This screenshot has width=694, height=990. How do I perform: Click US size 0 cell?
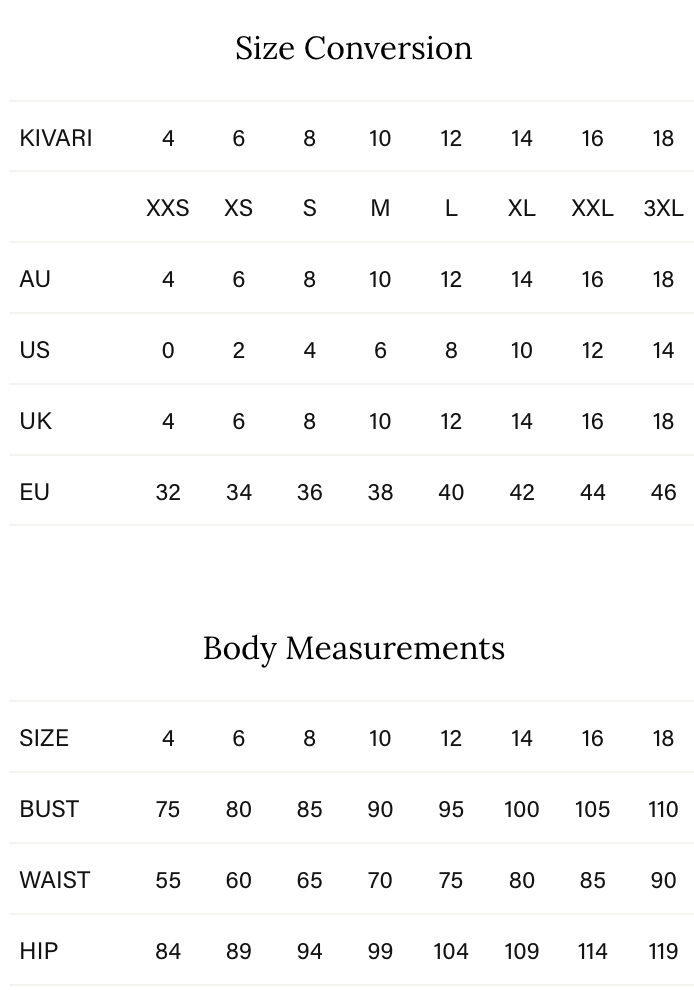[167, 350]
